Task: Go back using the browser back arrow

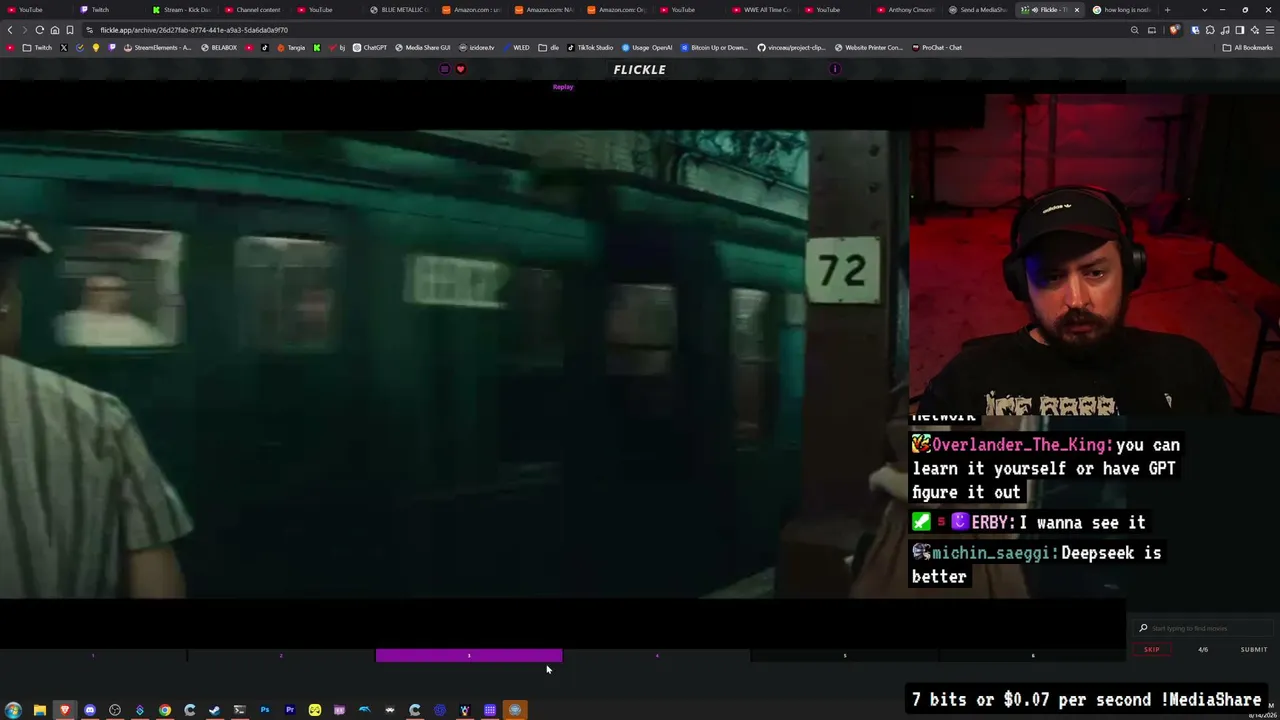Action: [10, 30]
